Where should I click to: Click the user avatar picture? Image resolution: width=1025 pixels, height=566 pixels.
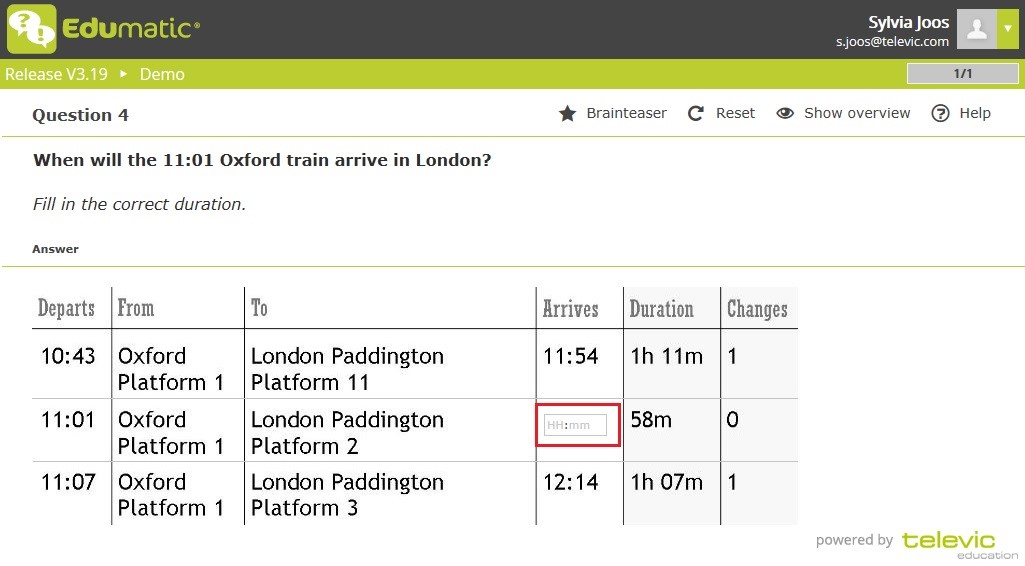point(976,29)
